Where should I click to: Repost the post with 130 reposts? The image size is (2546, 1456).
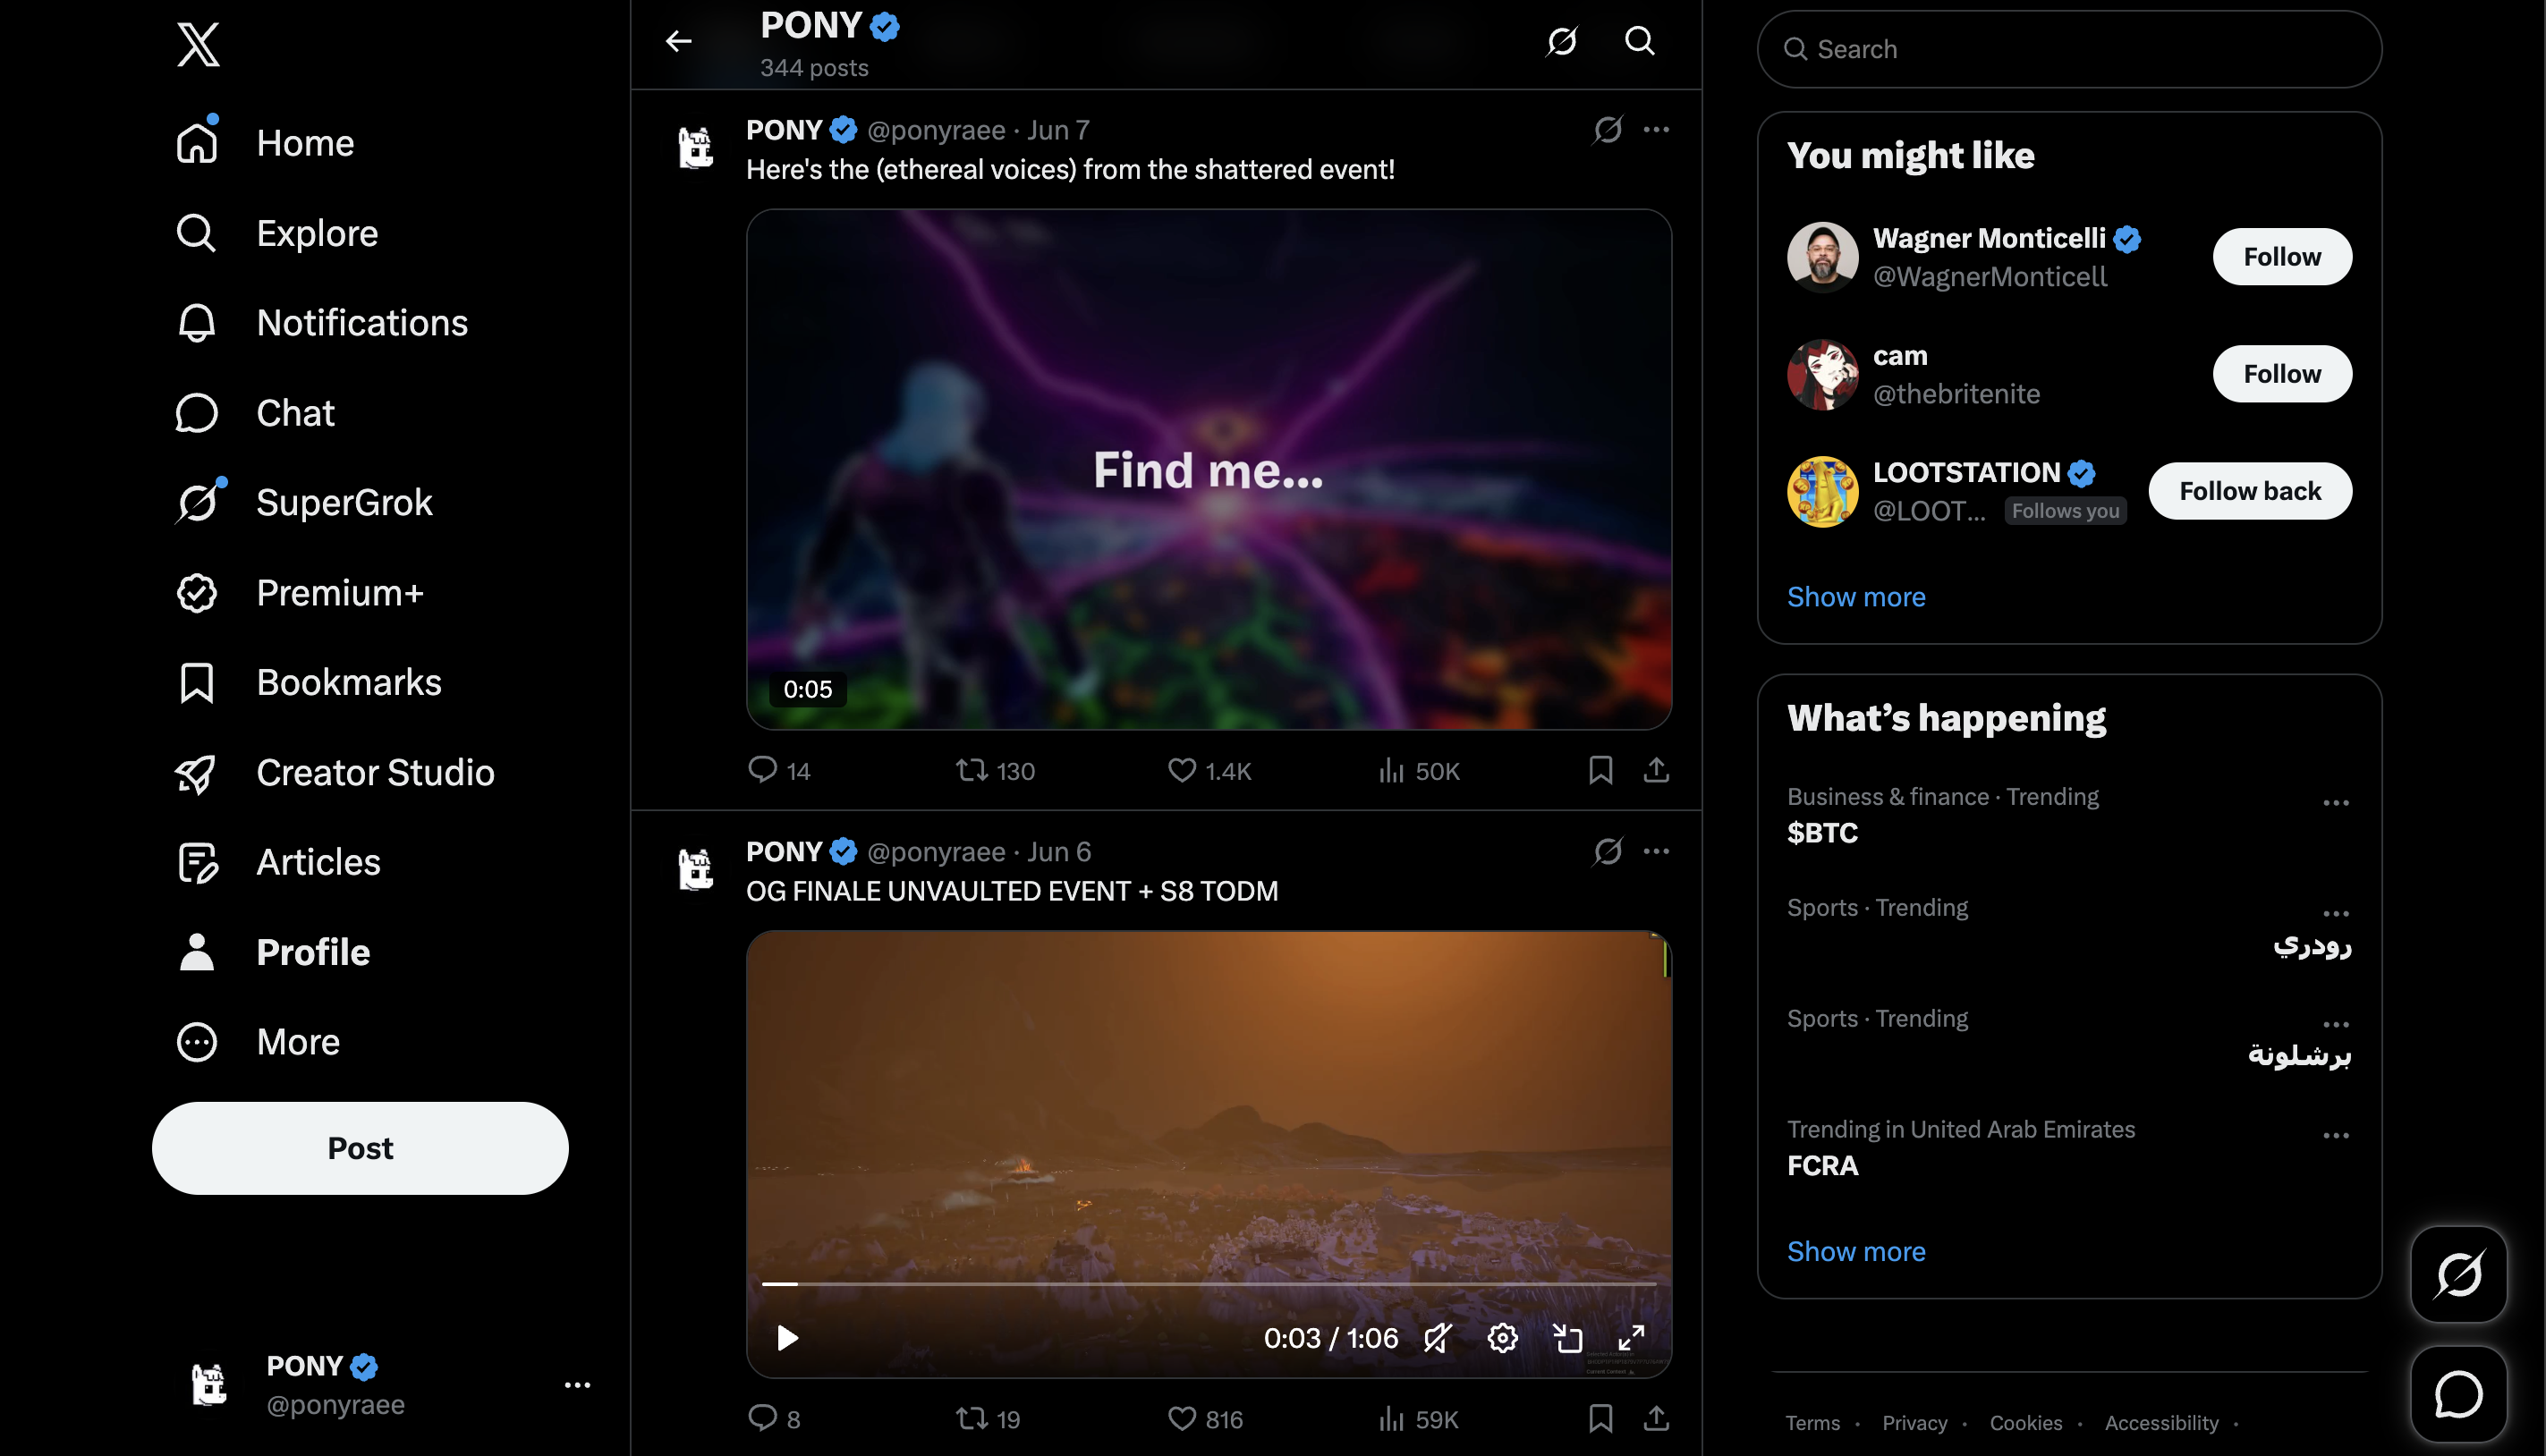[x=995, y=770]
